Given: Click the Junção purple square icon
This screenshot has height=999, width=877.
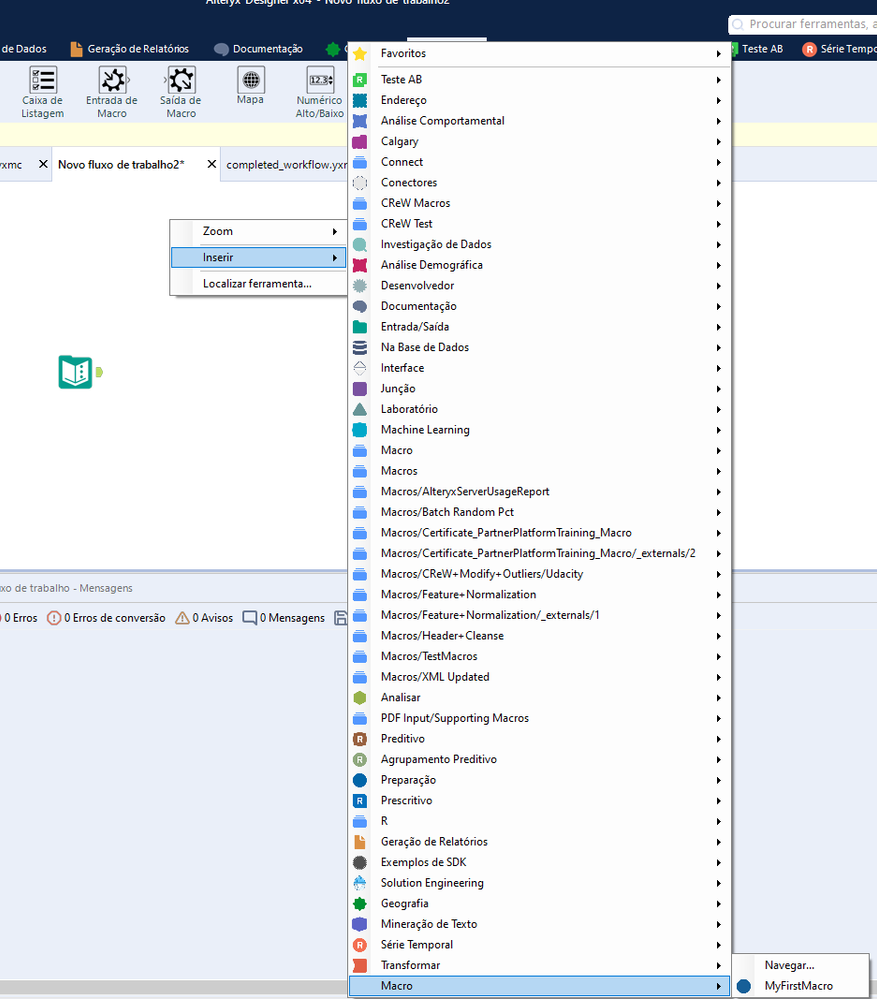Looking at the screenshot, I should [360, 389].
